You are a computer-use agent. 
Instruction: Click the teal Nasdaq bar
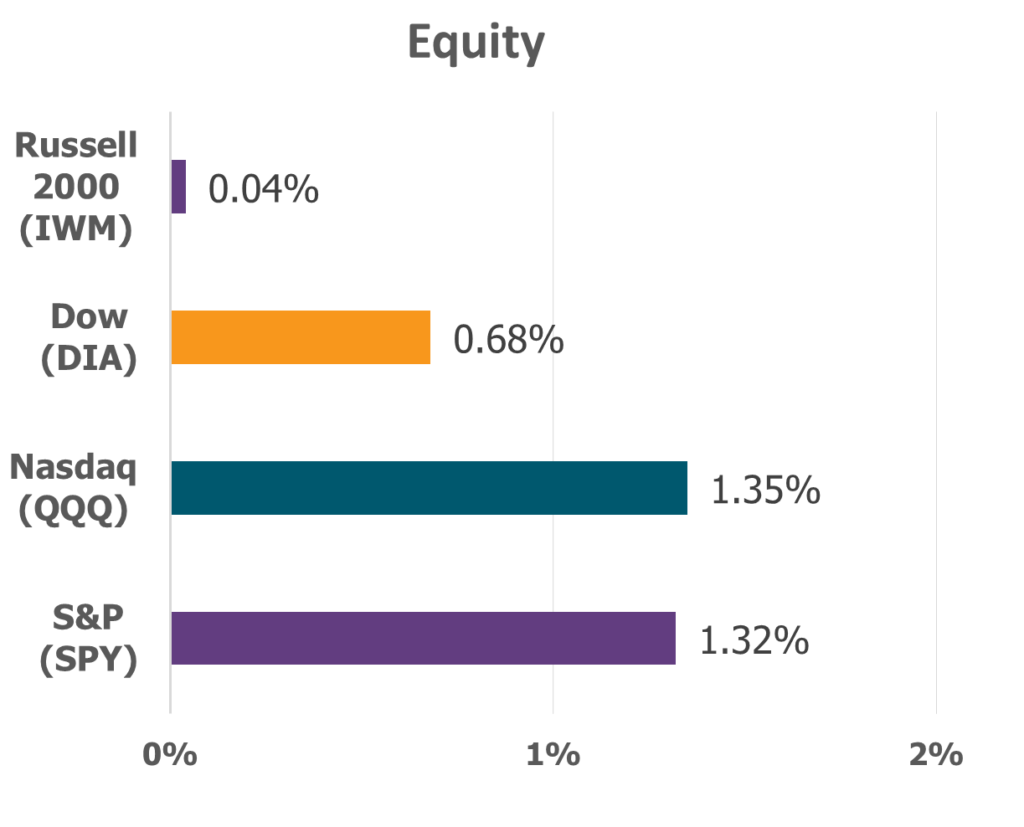pos(428,488)
